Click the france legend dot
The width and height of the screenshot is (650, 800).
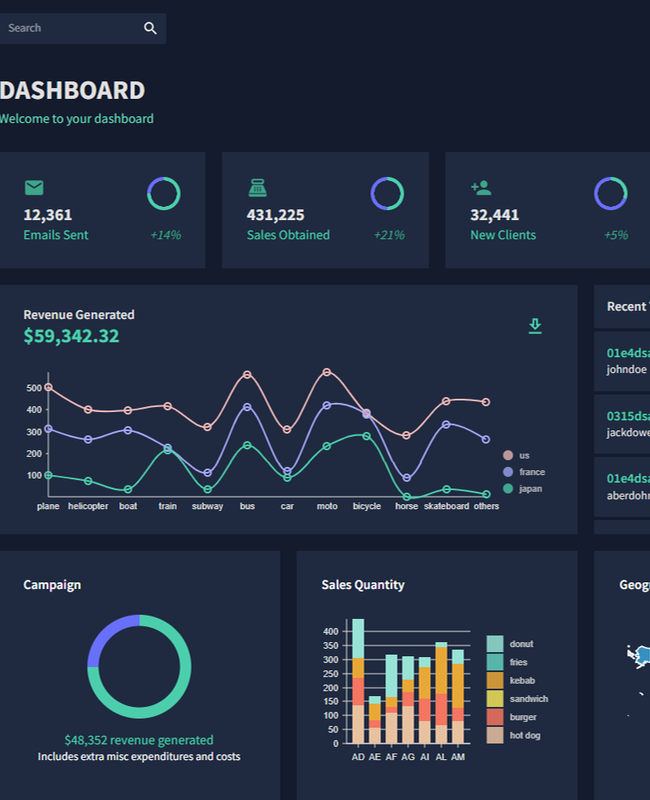(x=508, y=472)
